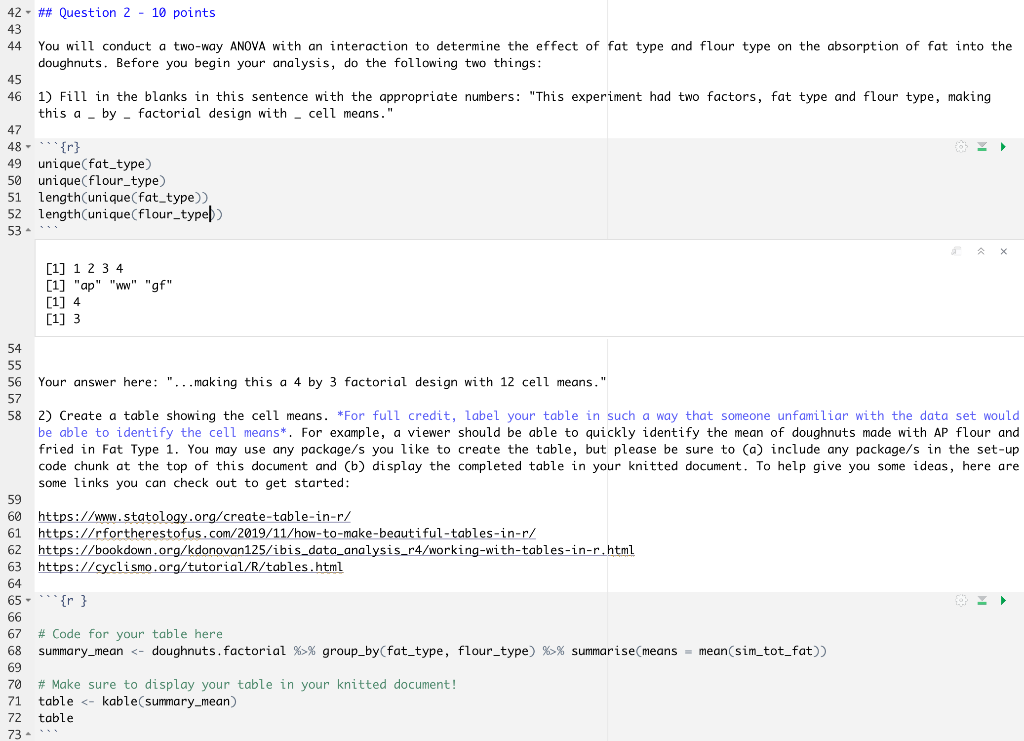Place cursor in 'unique(flour_type)' on line 50
The height and width of the screenshot is (741, 1024).
pos(102,181)
